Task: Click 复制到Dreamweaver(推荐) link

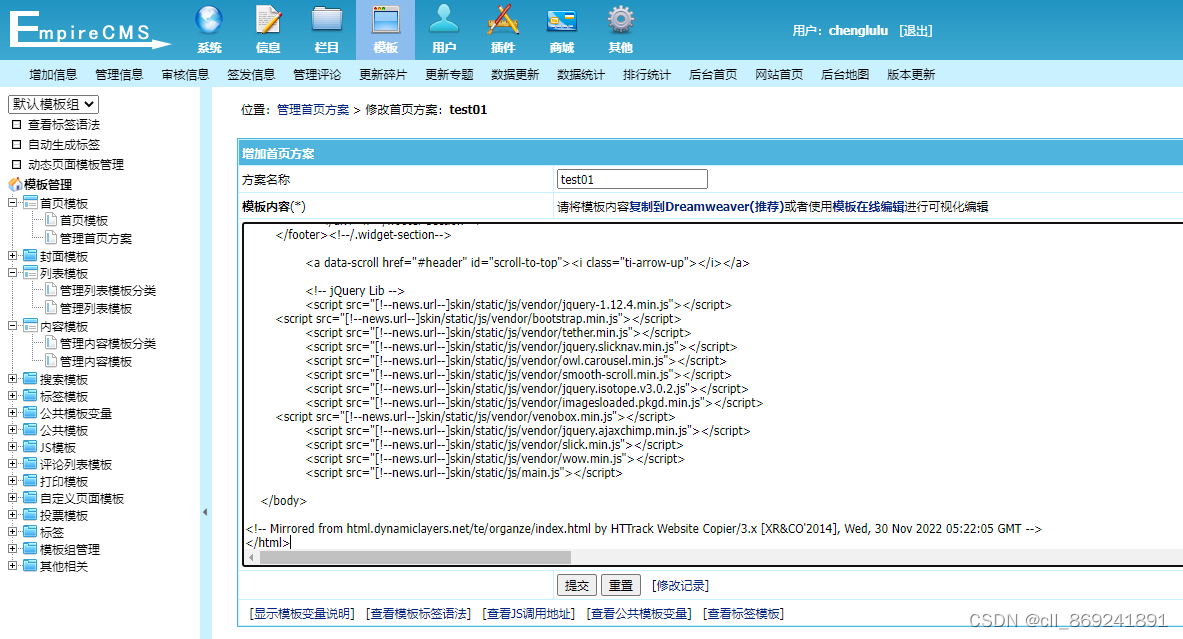Action: (707, 207)
